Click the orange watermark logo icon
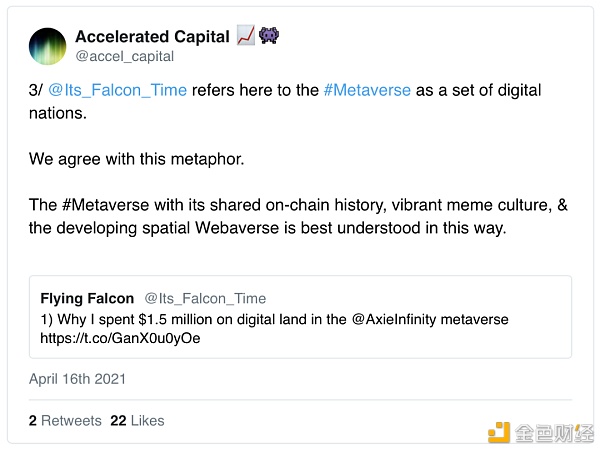Image resolution: width=600 pixels, height=449 pixels. [498, 432]
